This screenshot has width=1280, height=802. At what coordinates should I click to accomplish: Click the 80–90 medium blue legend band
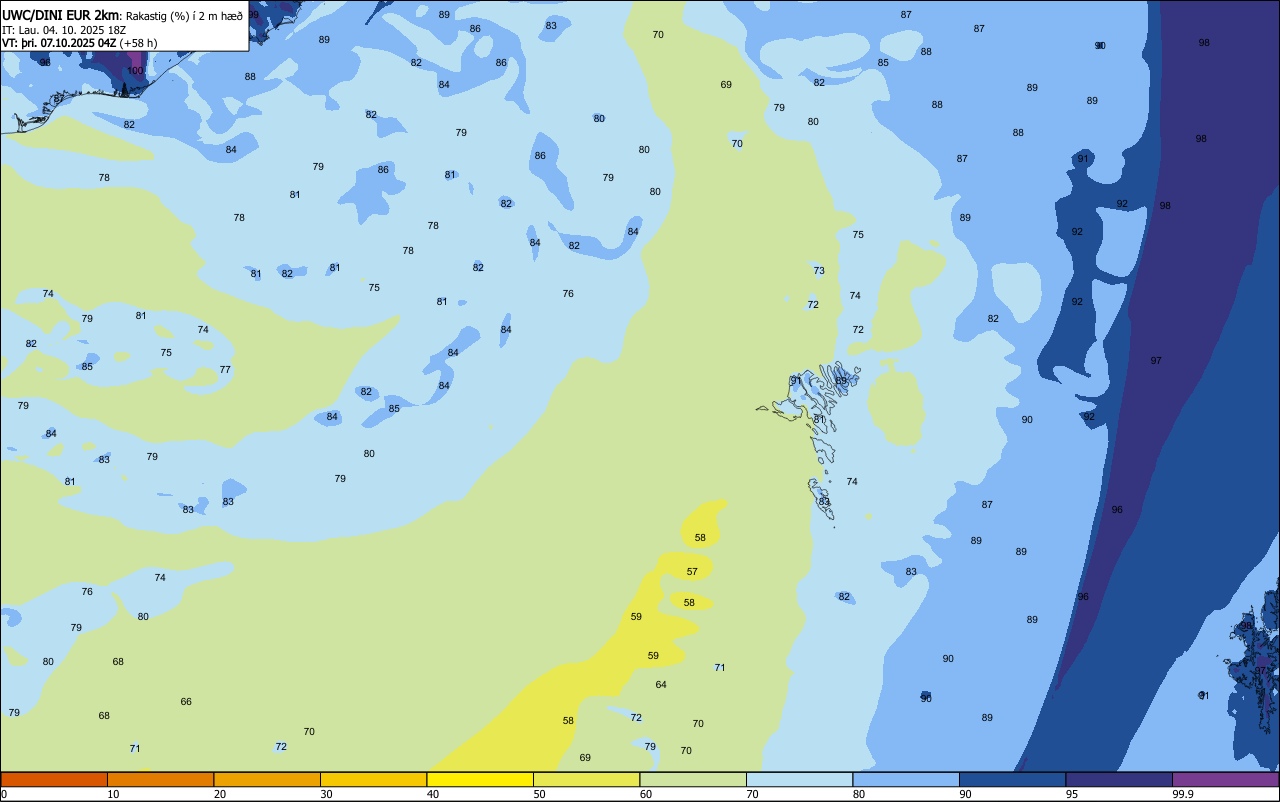click(906, 779)
